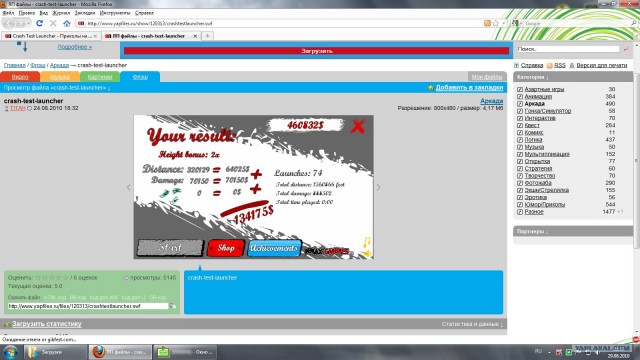Expand Статистика и данные section
640x360 pixels.
472,324
